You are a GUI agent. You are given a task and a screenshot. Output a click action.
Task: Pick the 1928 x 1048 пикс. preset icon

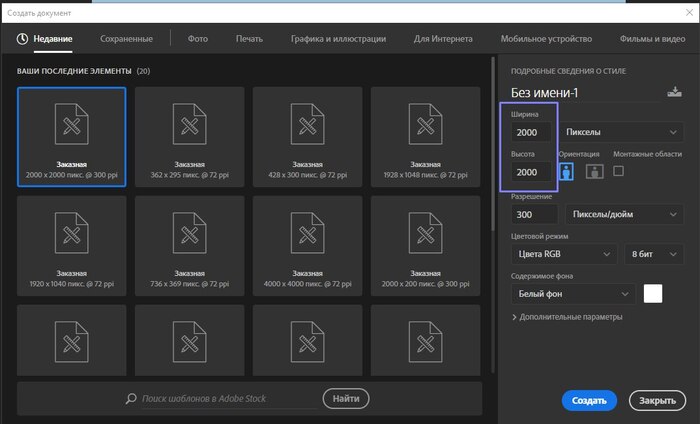425,126
